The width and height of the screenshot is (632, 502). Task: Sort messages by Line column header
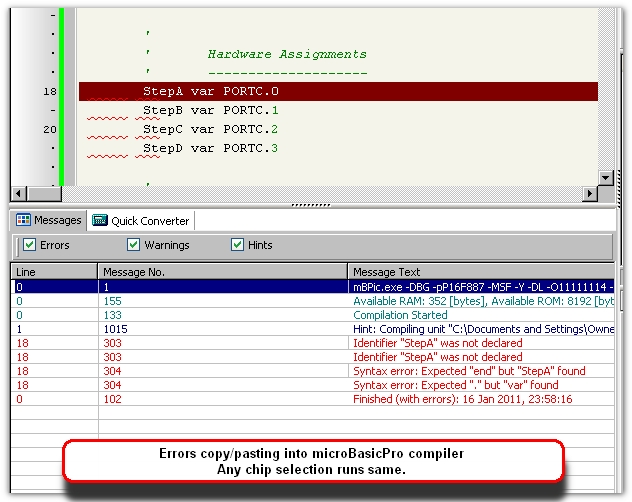click(x=54, y=271)
